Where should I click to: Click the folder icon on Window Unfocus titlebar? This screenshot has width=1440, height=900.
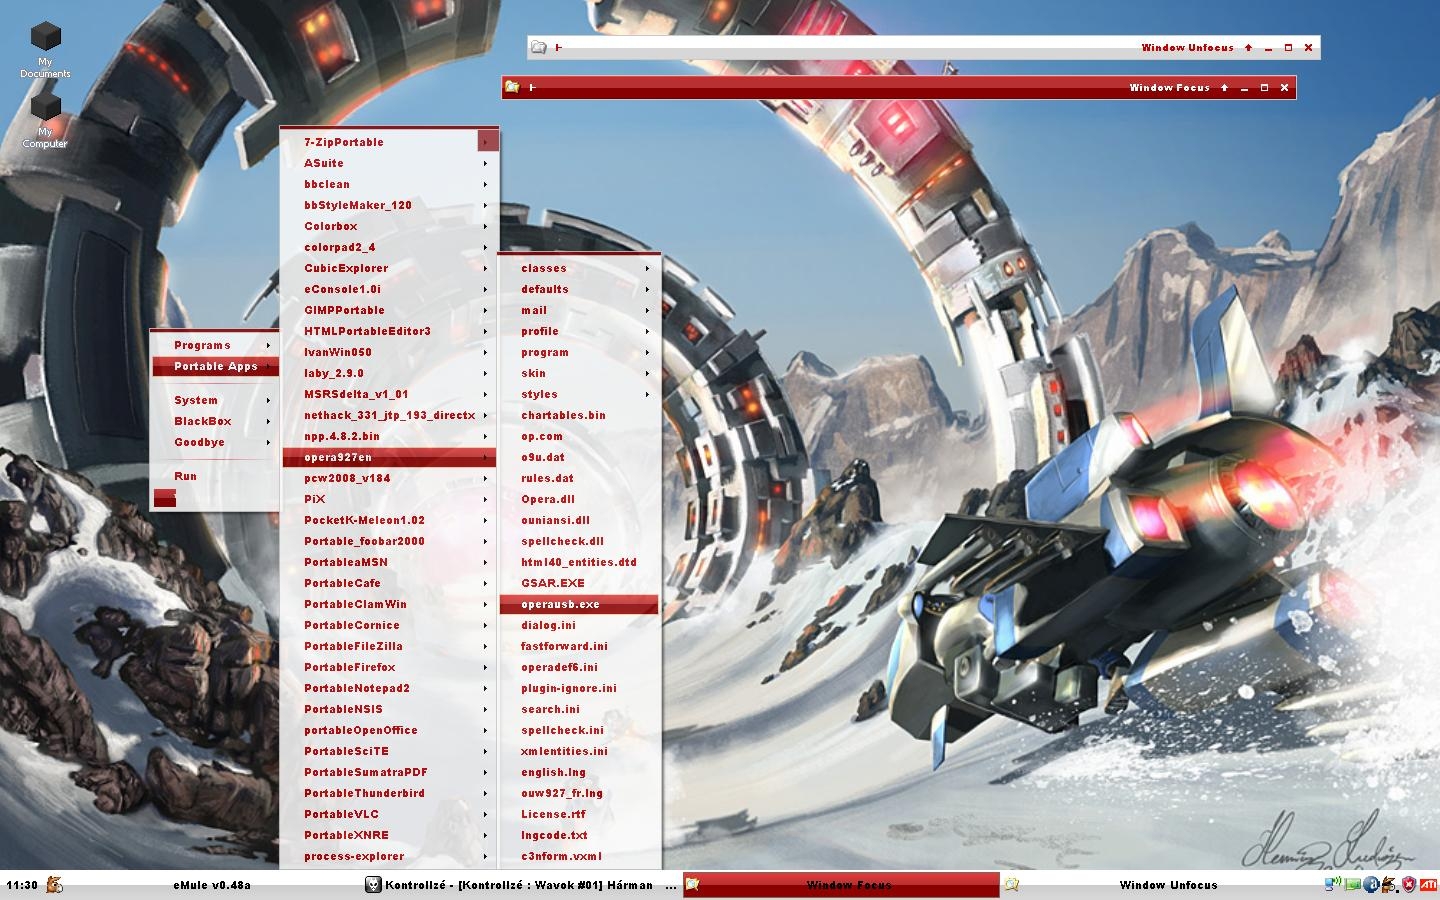click(x=539, y=47)
